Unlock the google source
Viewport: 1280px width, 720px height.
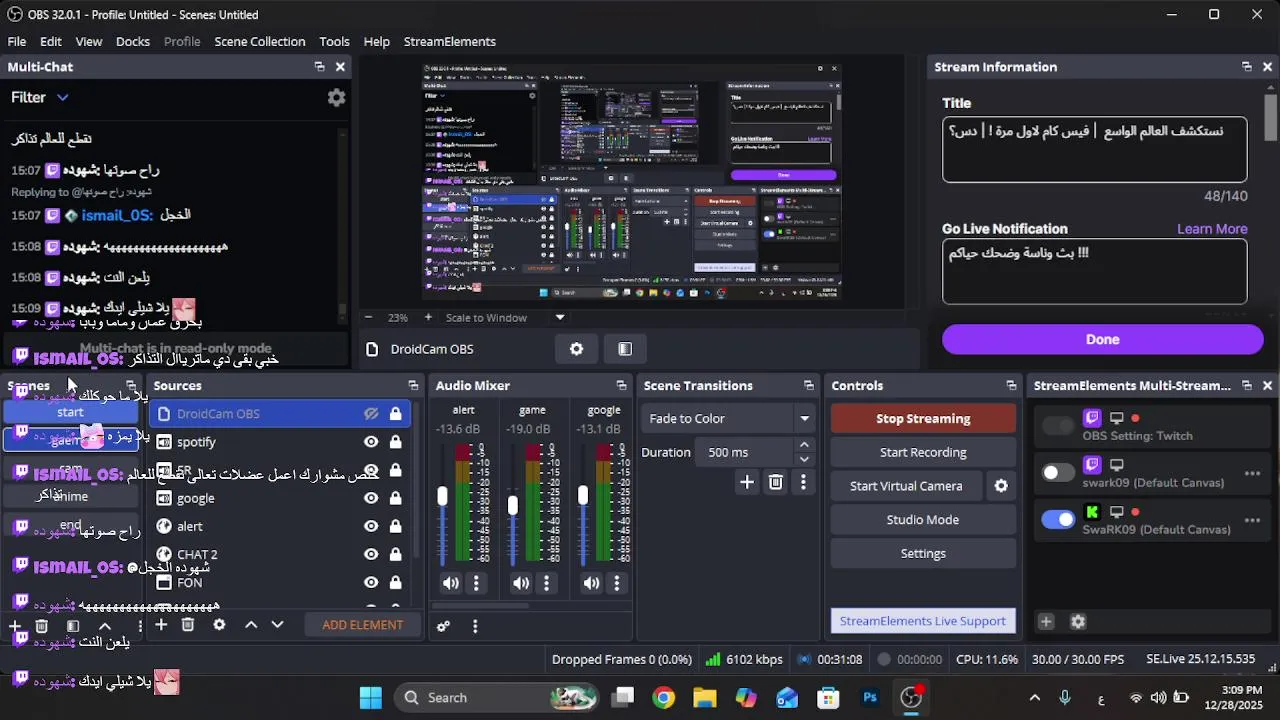396,498
